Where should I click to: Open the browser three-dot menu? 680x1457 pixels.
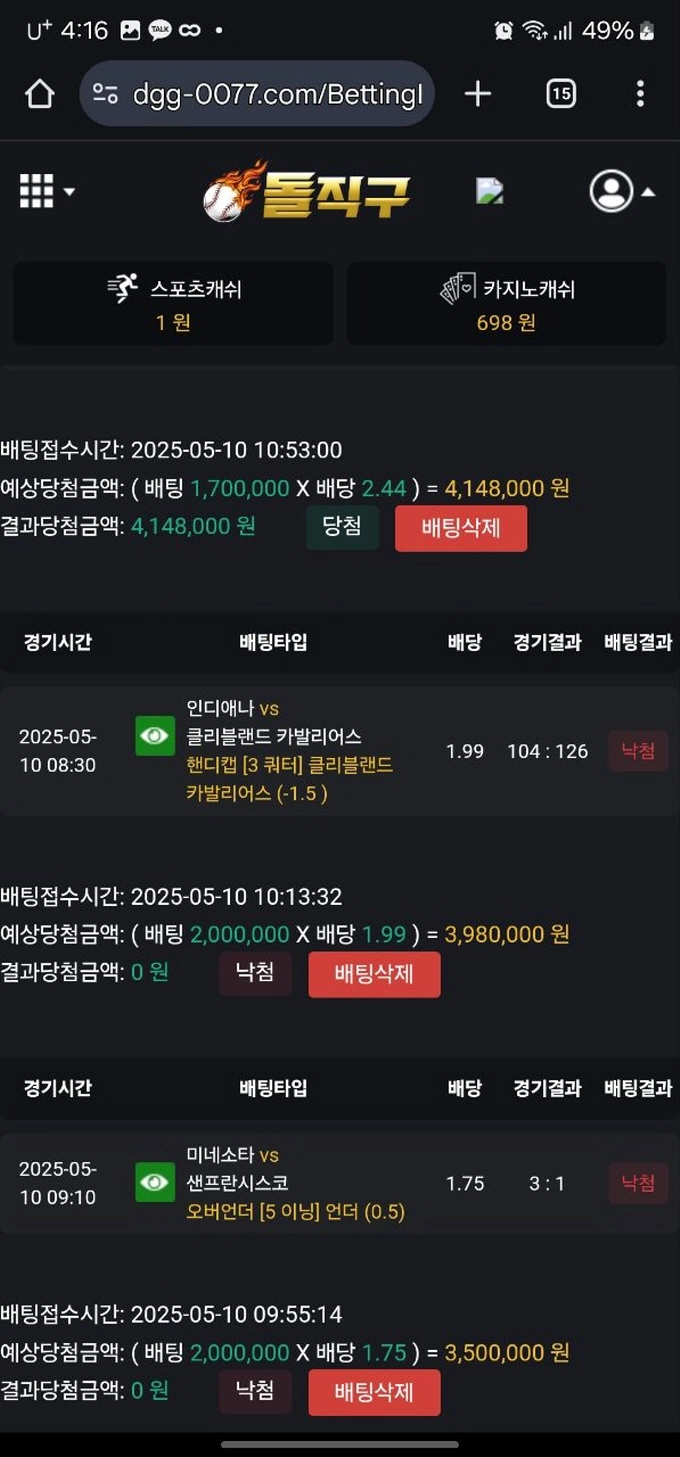pos(640,94)
